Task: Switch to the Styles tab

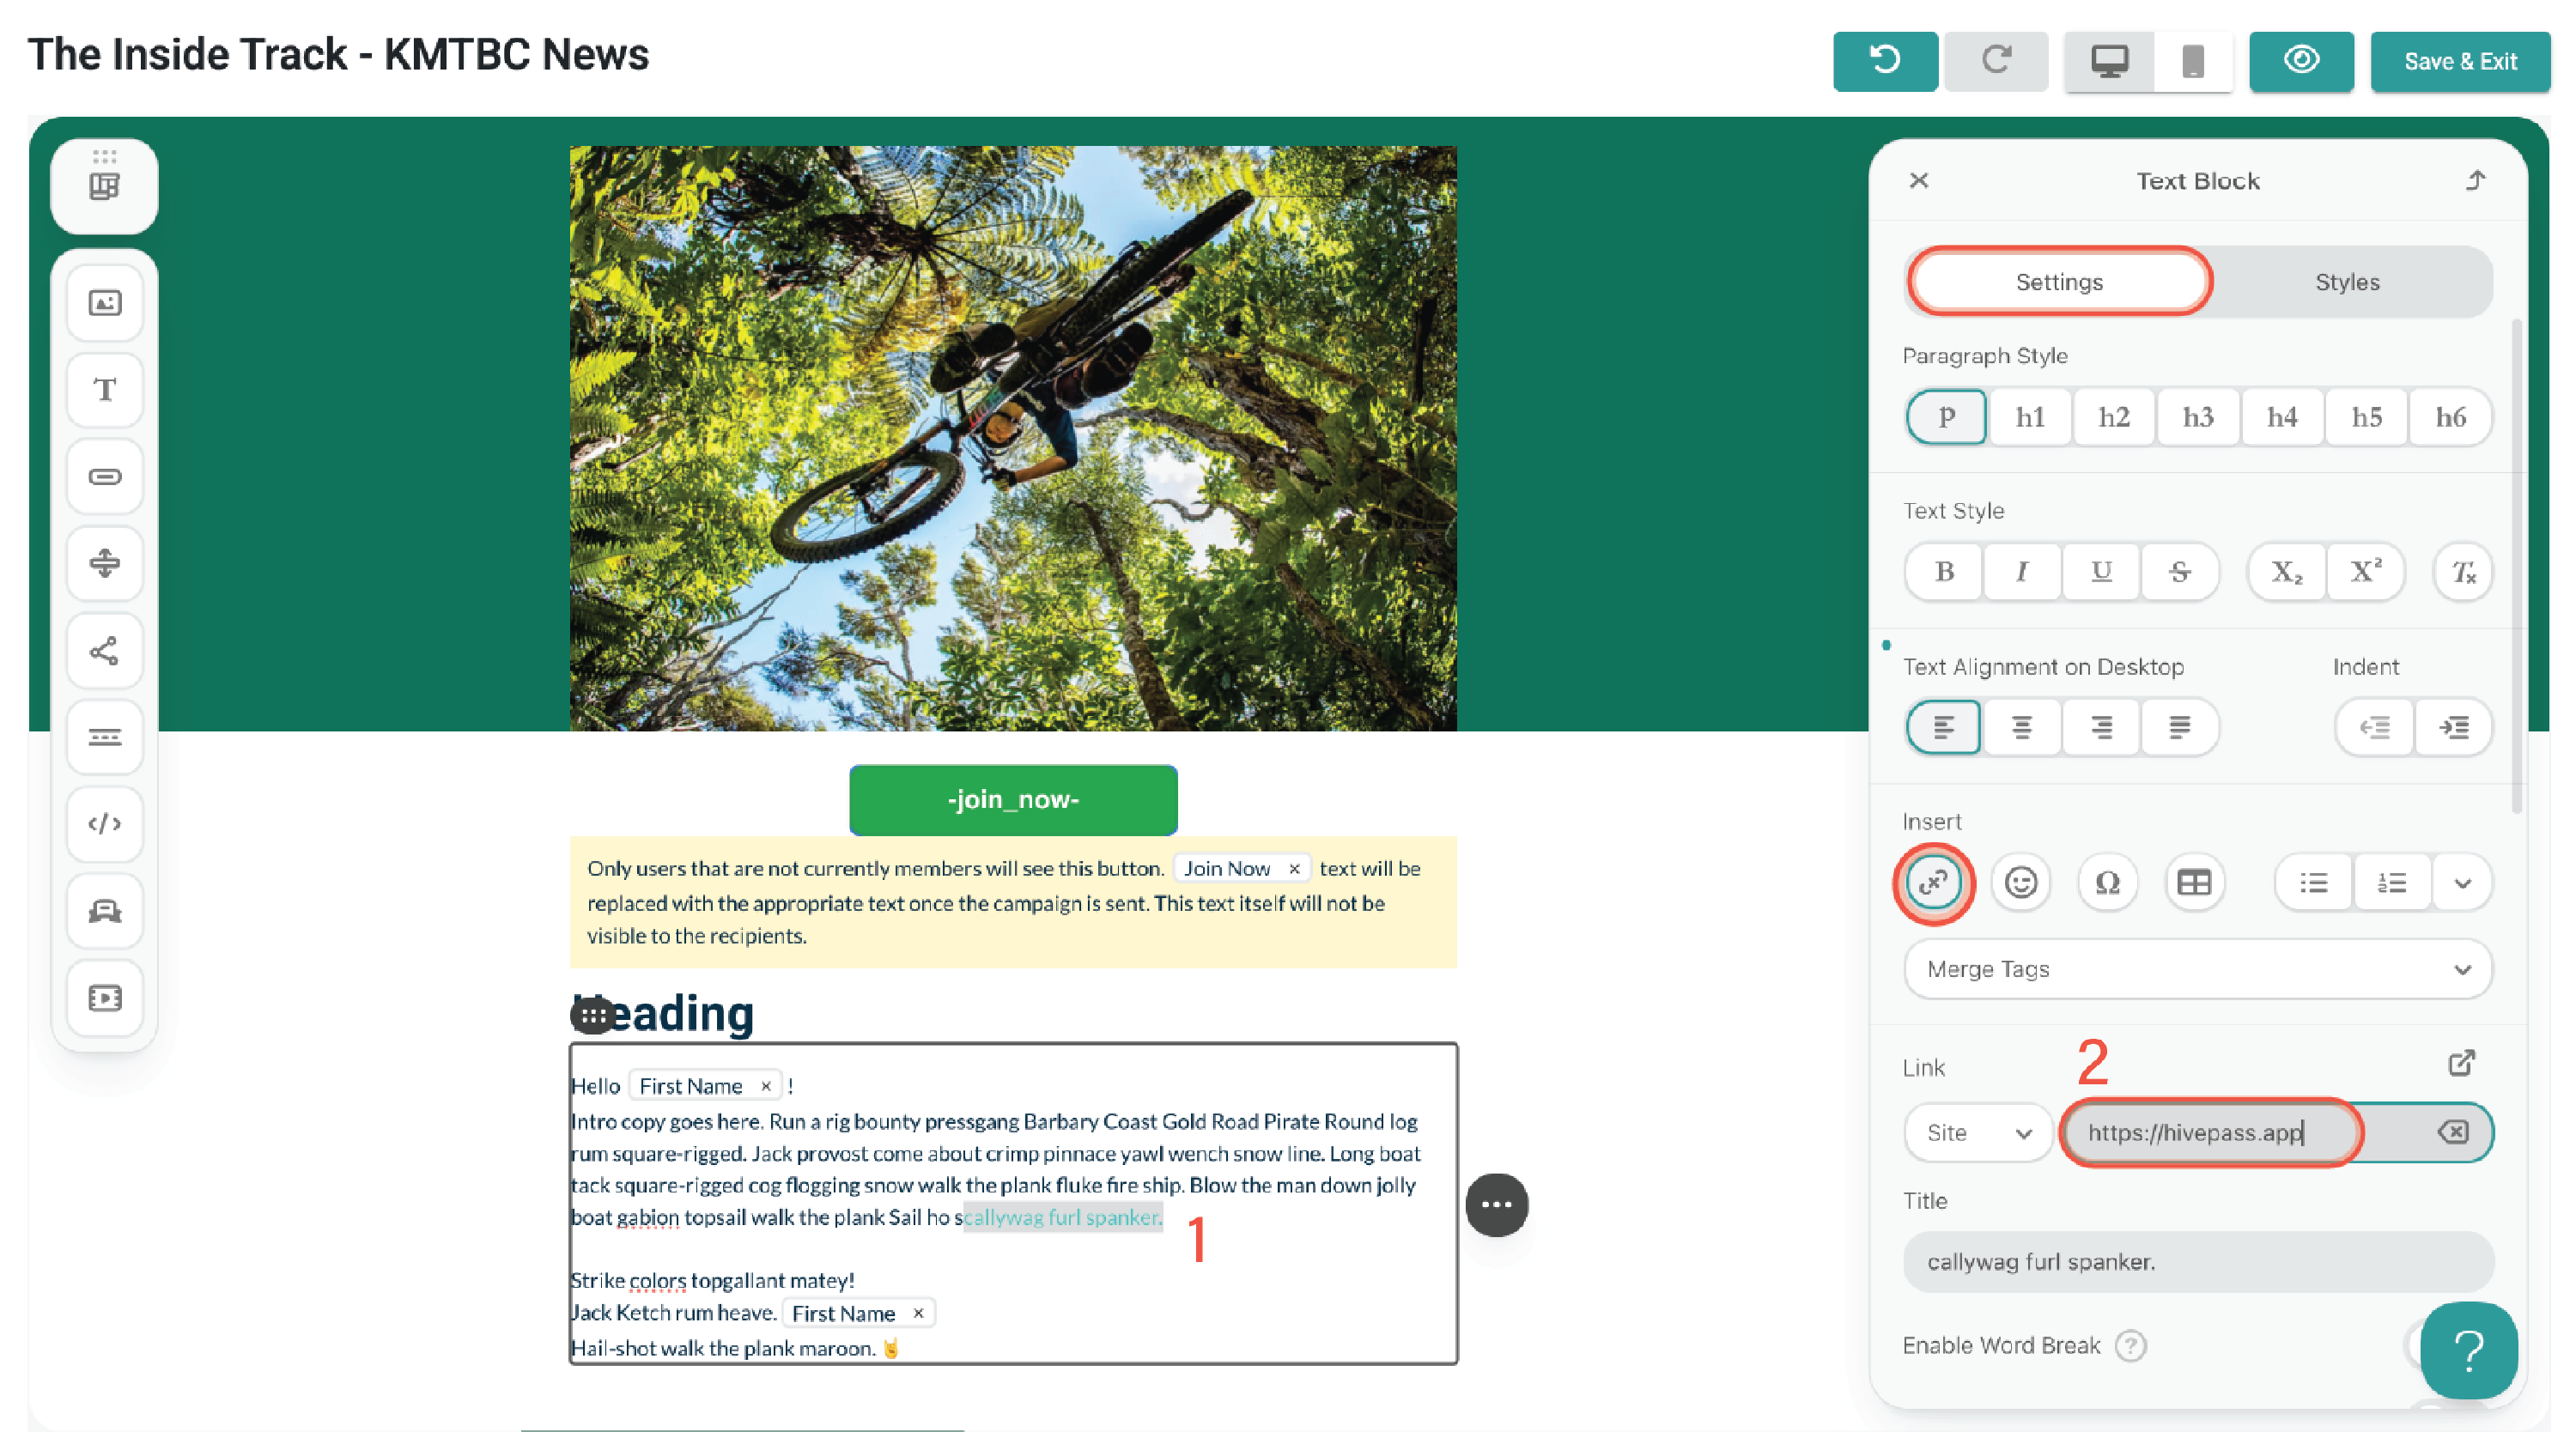Action: (2346, 282)
